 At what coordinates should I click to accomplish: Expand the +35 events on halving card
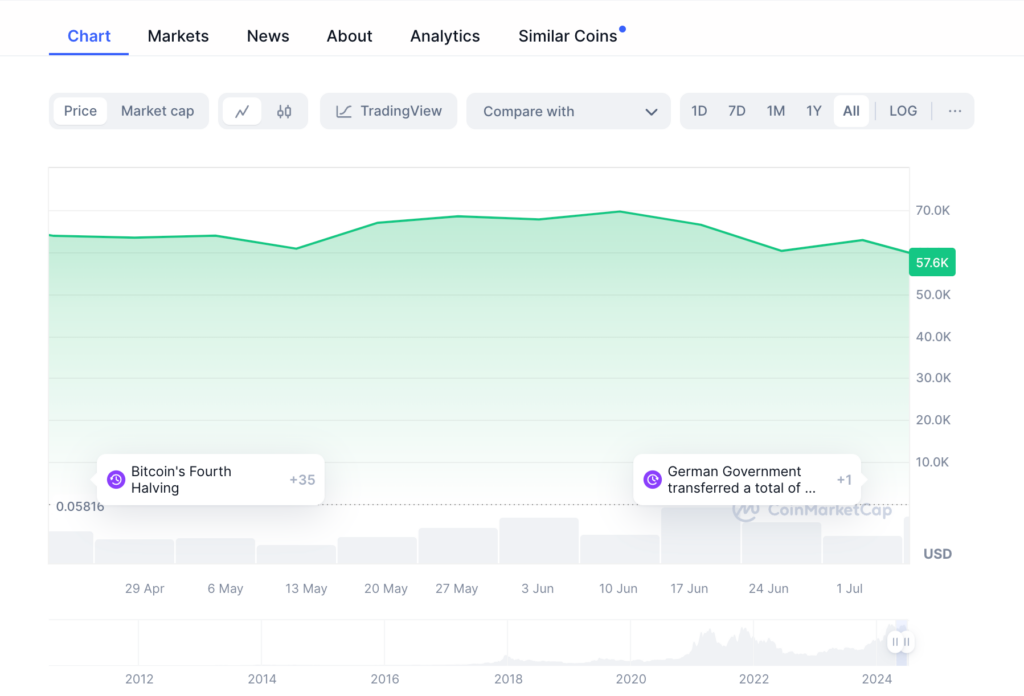302,480
